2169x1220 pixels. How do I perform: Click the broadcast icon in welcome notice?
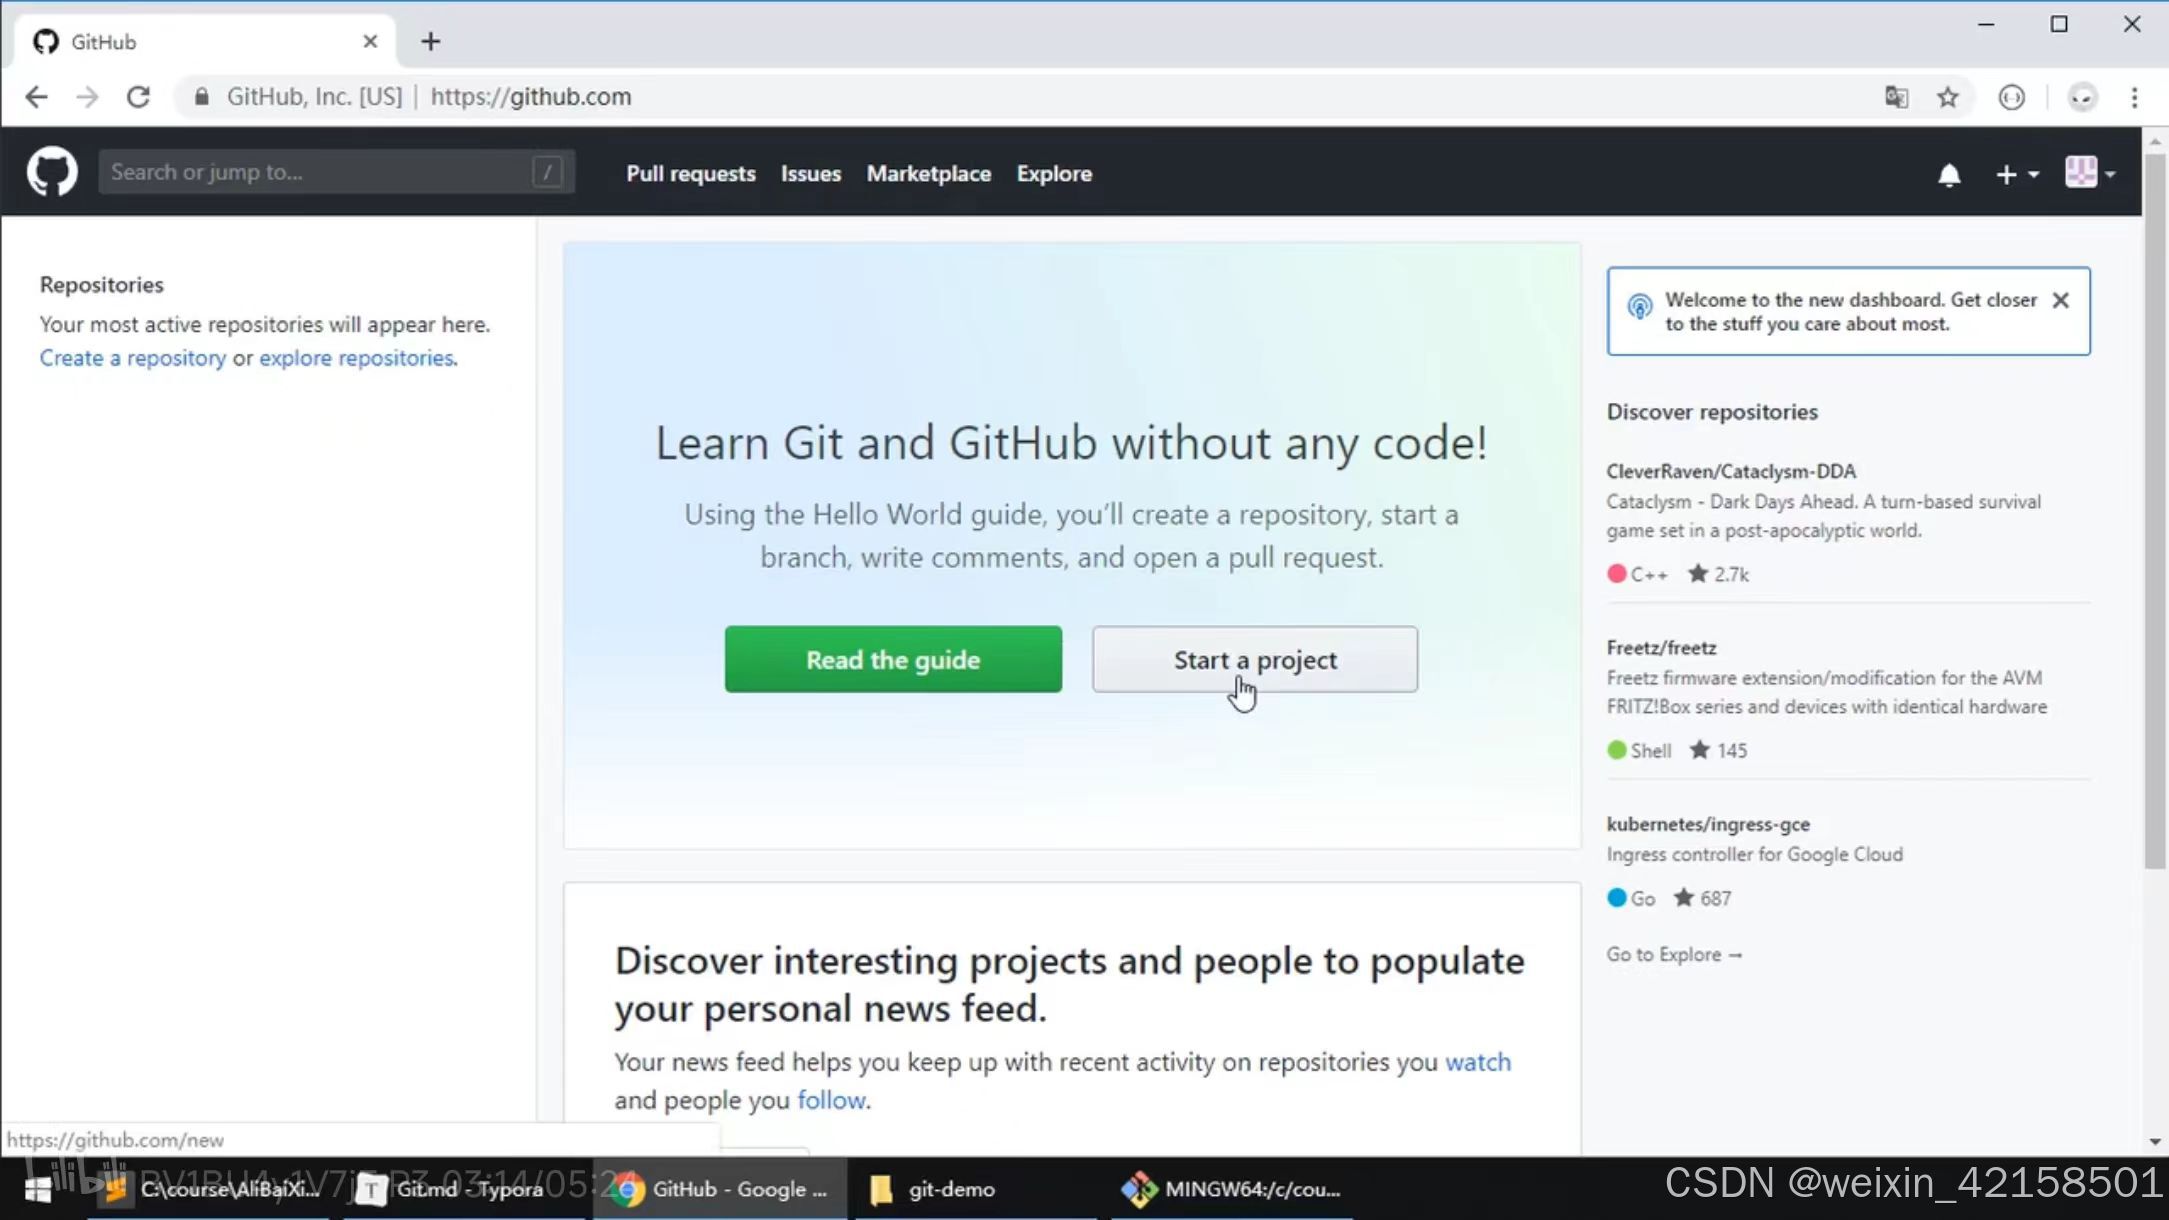pos(1639,306)
